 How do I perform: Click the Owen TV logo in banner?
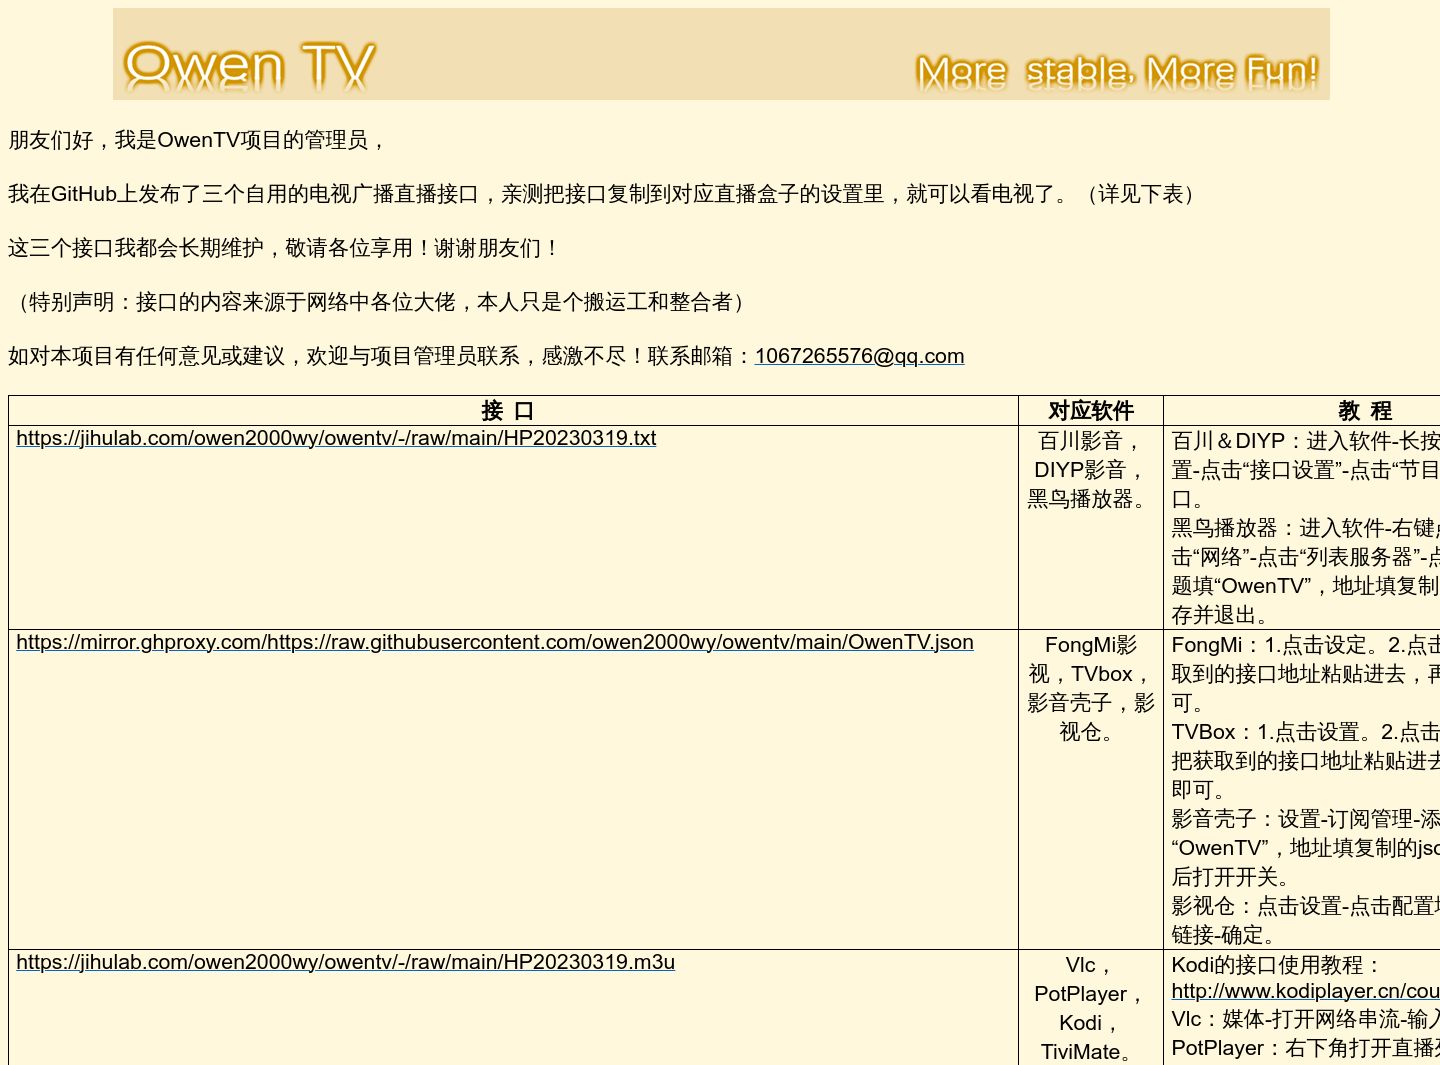(x=249, y=66)
